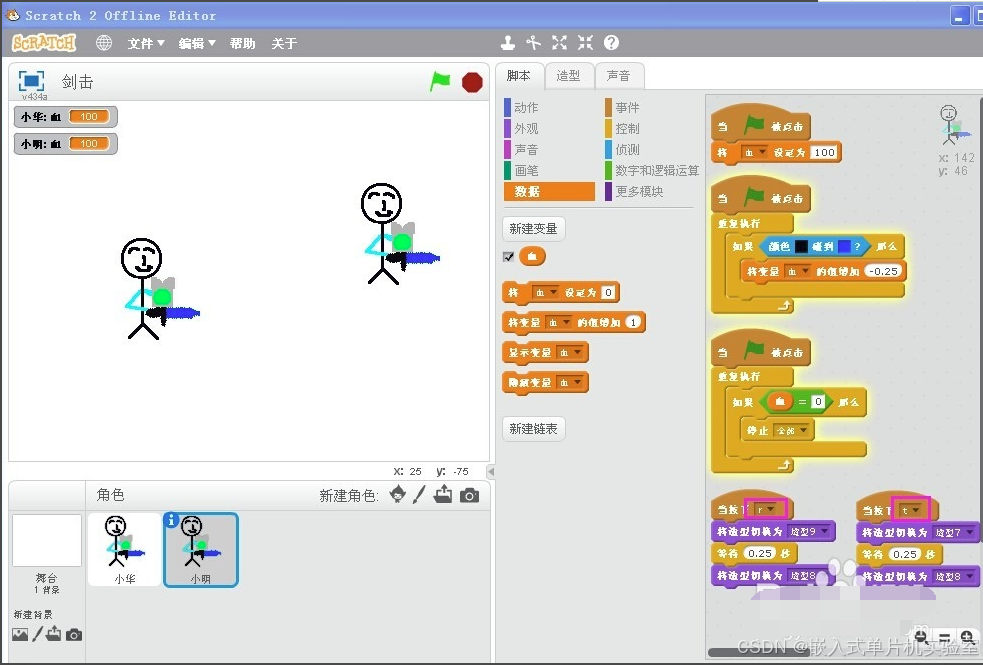This screenshot has width=983, height=665.
Task: Create a new sprite from the camera
Action: pyautogui.click(x=469, y=496)
